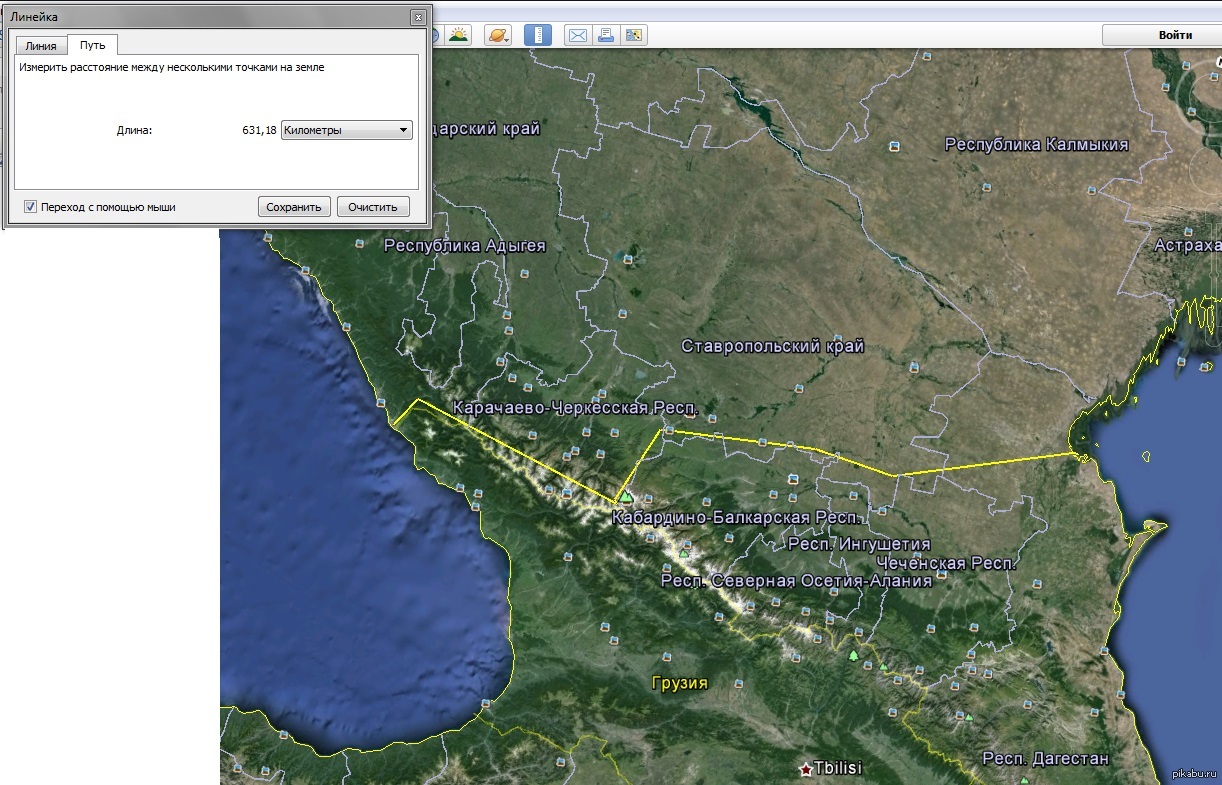Uncheck Переход с помощью мыши checkbox
Screen dimensions: 1222x785
[x=30, y=207]
